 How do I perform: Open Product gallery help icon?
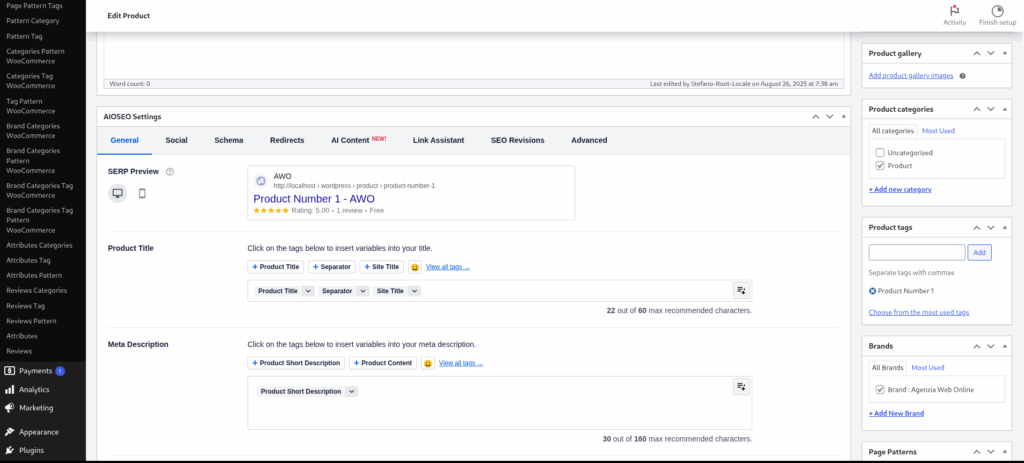tap(963, 76)
